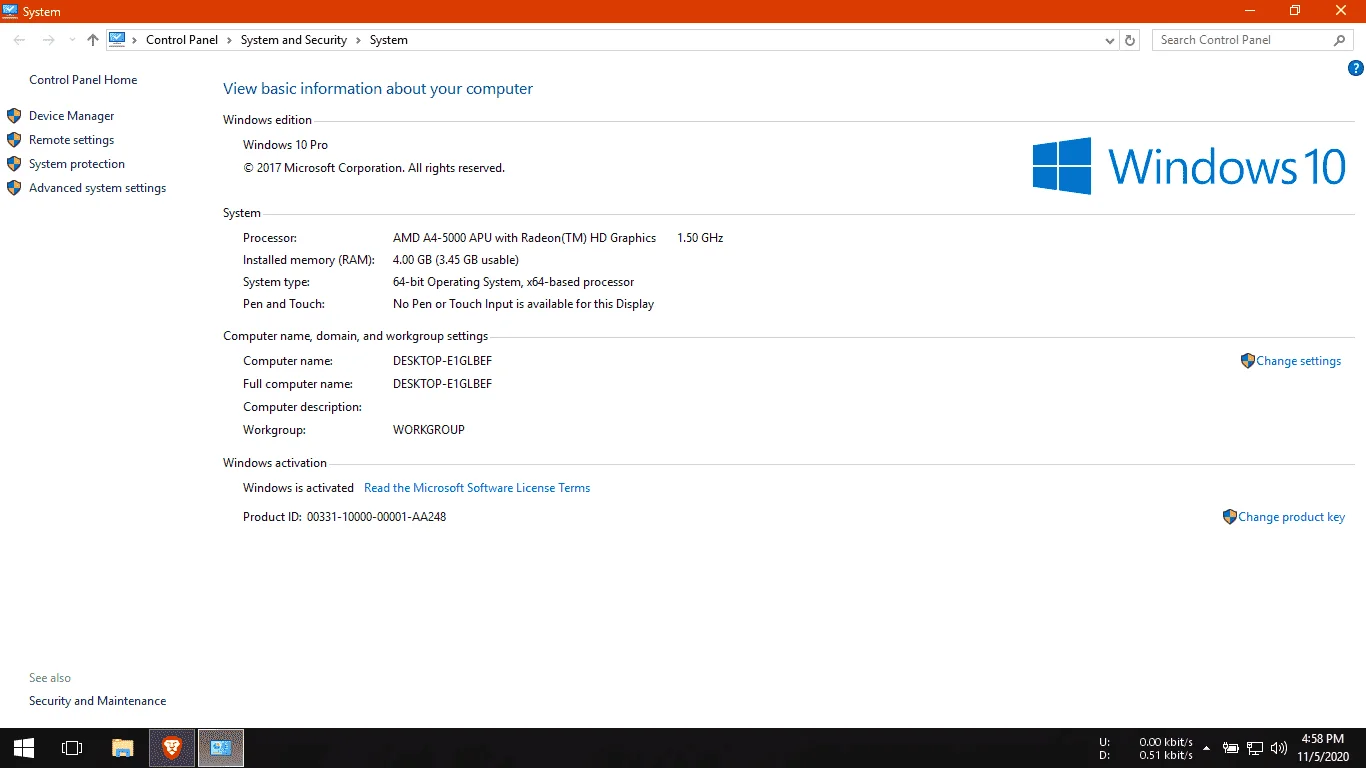This screenshot has width=1366, height=768.
Task: Click the full computer name DESKTOP-E1GLBEF value
Action: pyautogui.click(x=442, y=384)
